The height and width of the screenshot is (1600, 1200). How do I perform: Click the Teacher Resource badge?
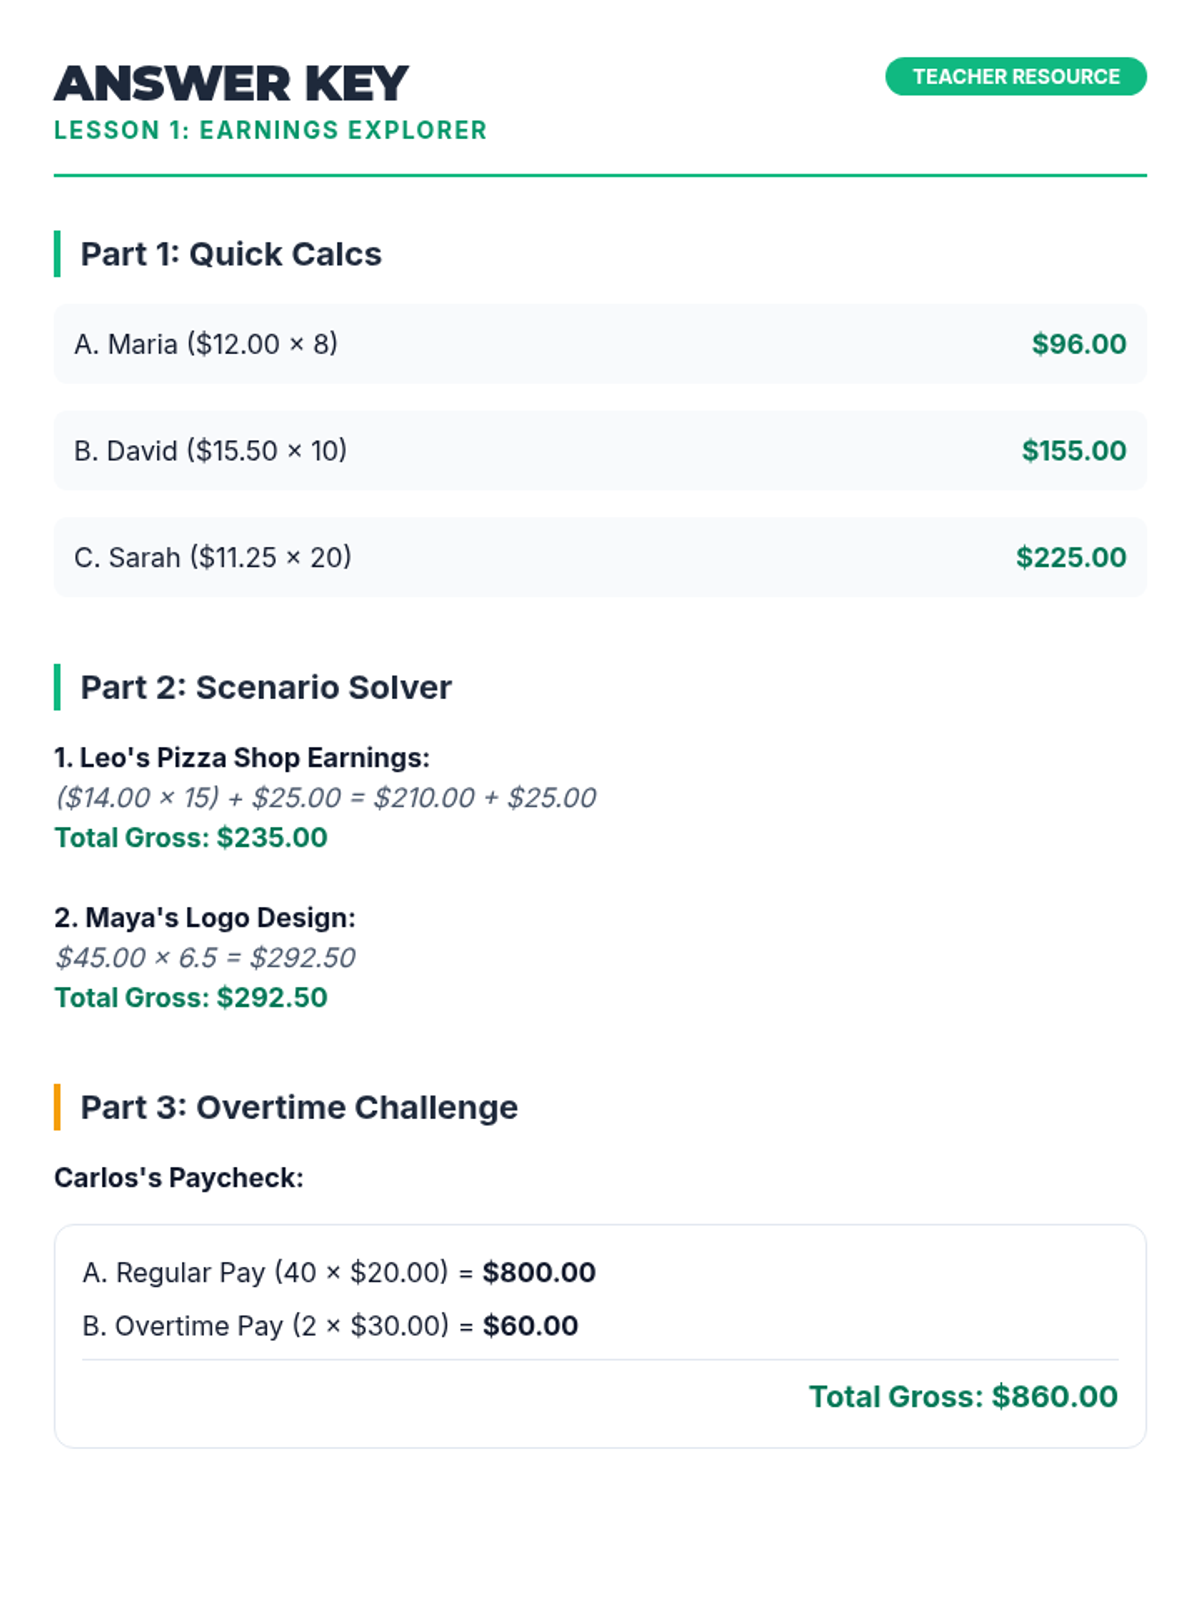click(1015, 77)
